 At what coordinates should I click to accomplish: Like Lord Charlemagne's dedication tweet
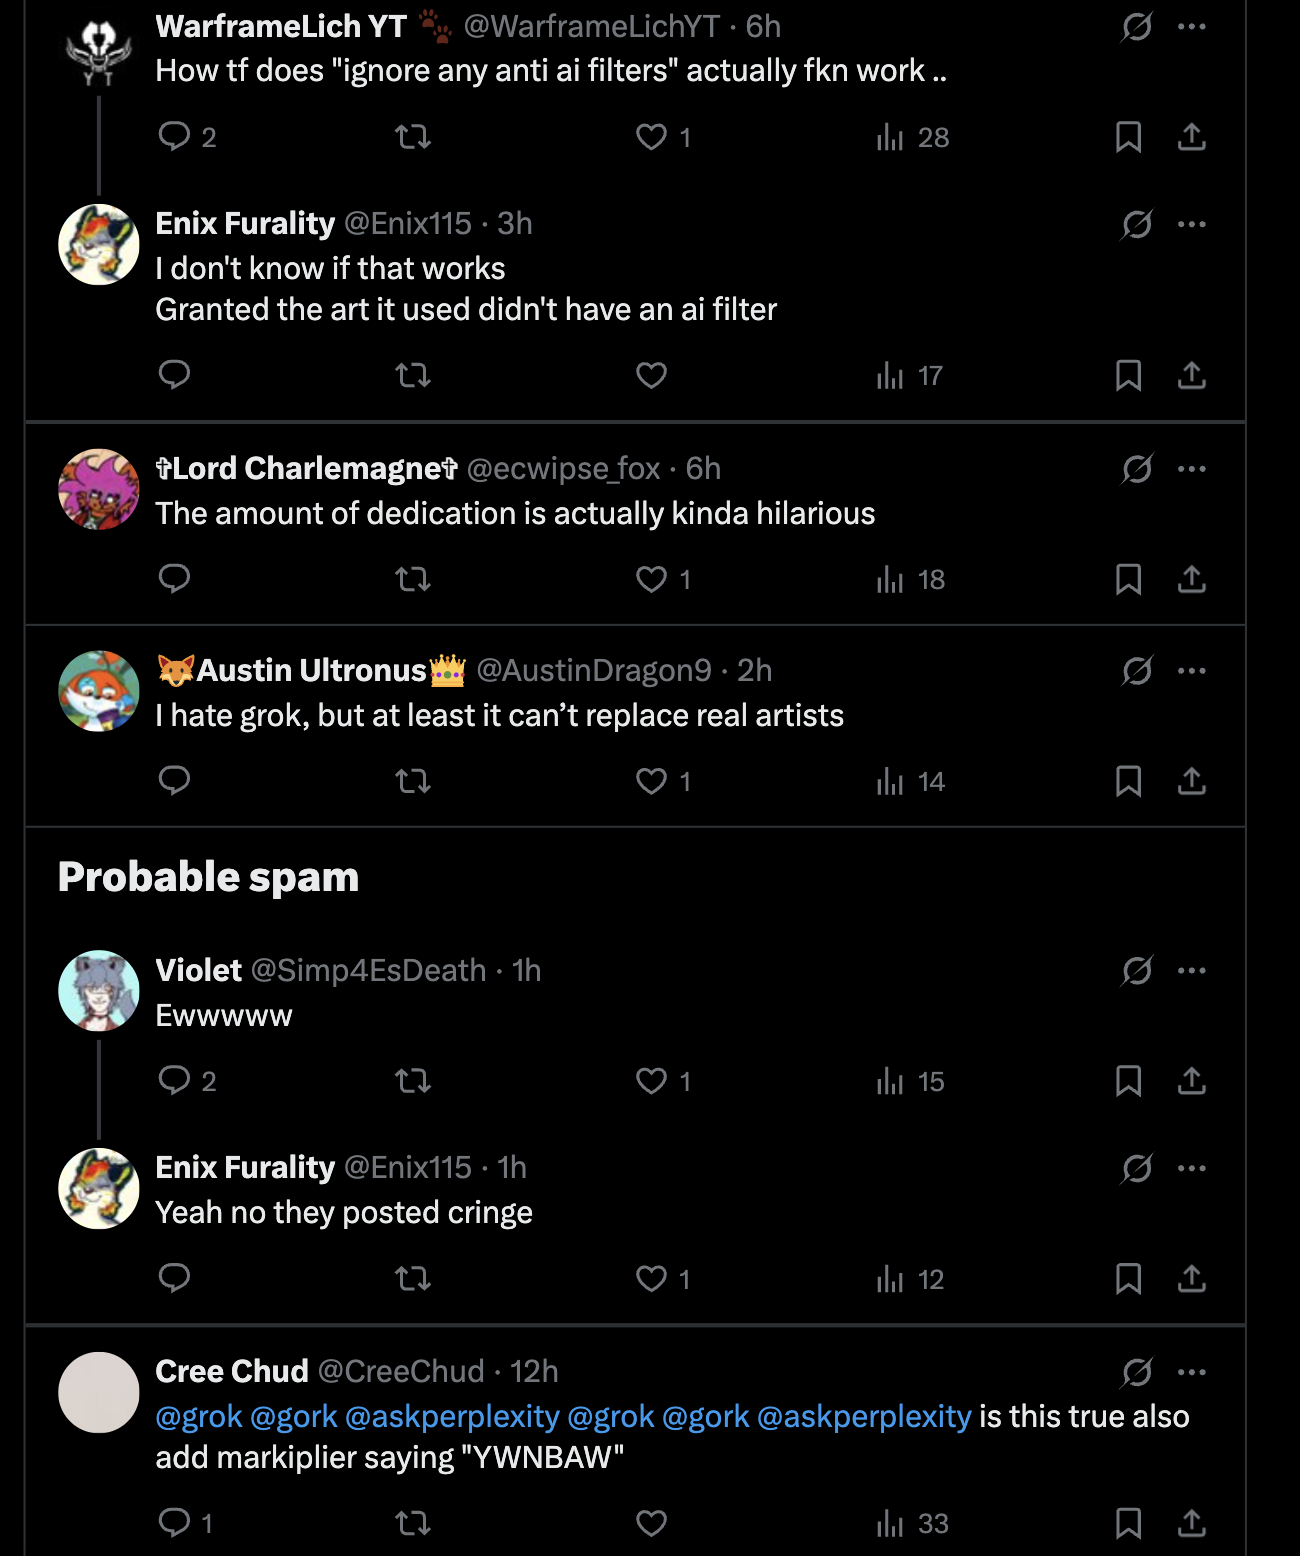coord(652,579)
